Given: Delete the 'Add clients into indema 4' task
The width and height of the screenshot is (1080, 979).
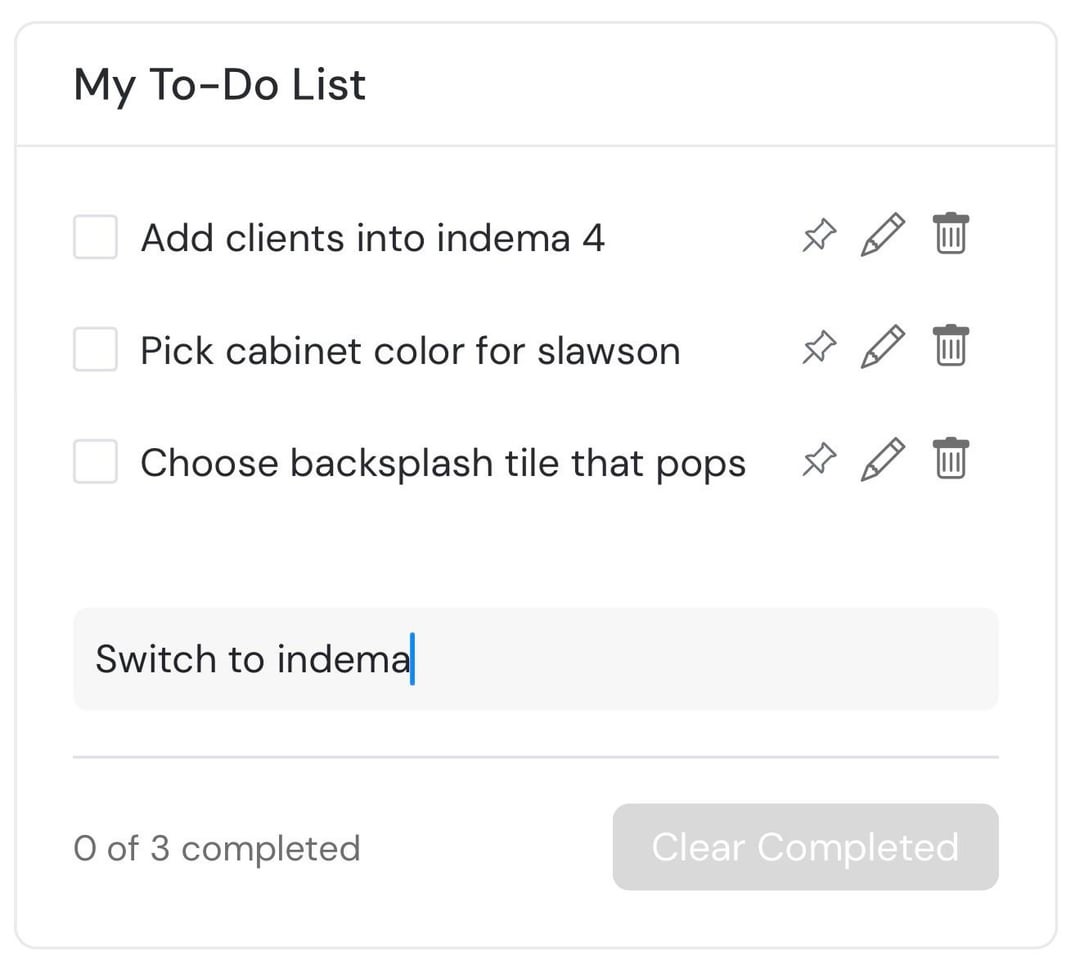Looking at the screenshot, I should pos(950,234).
